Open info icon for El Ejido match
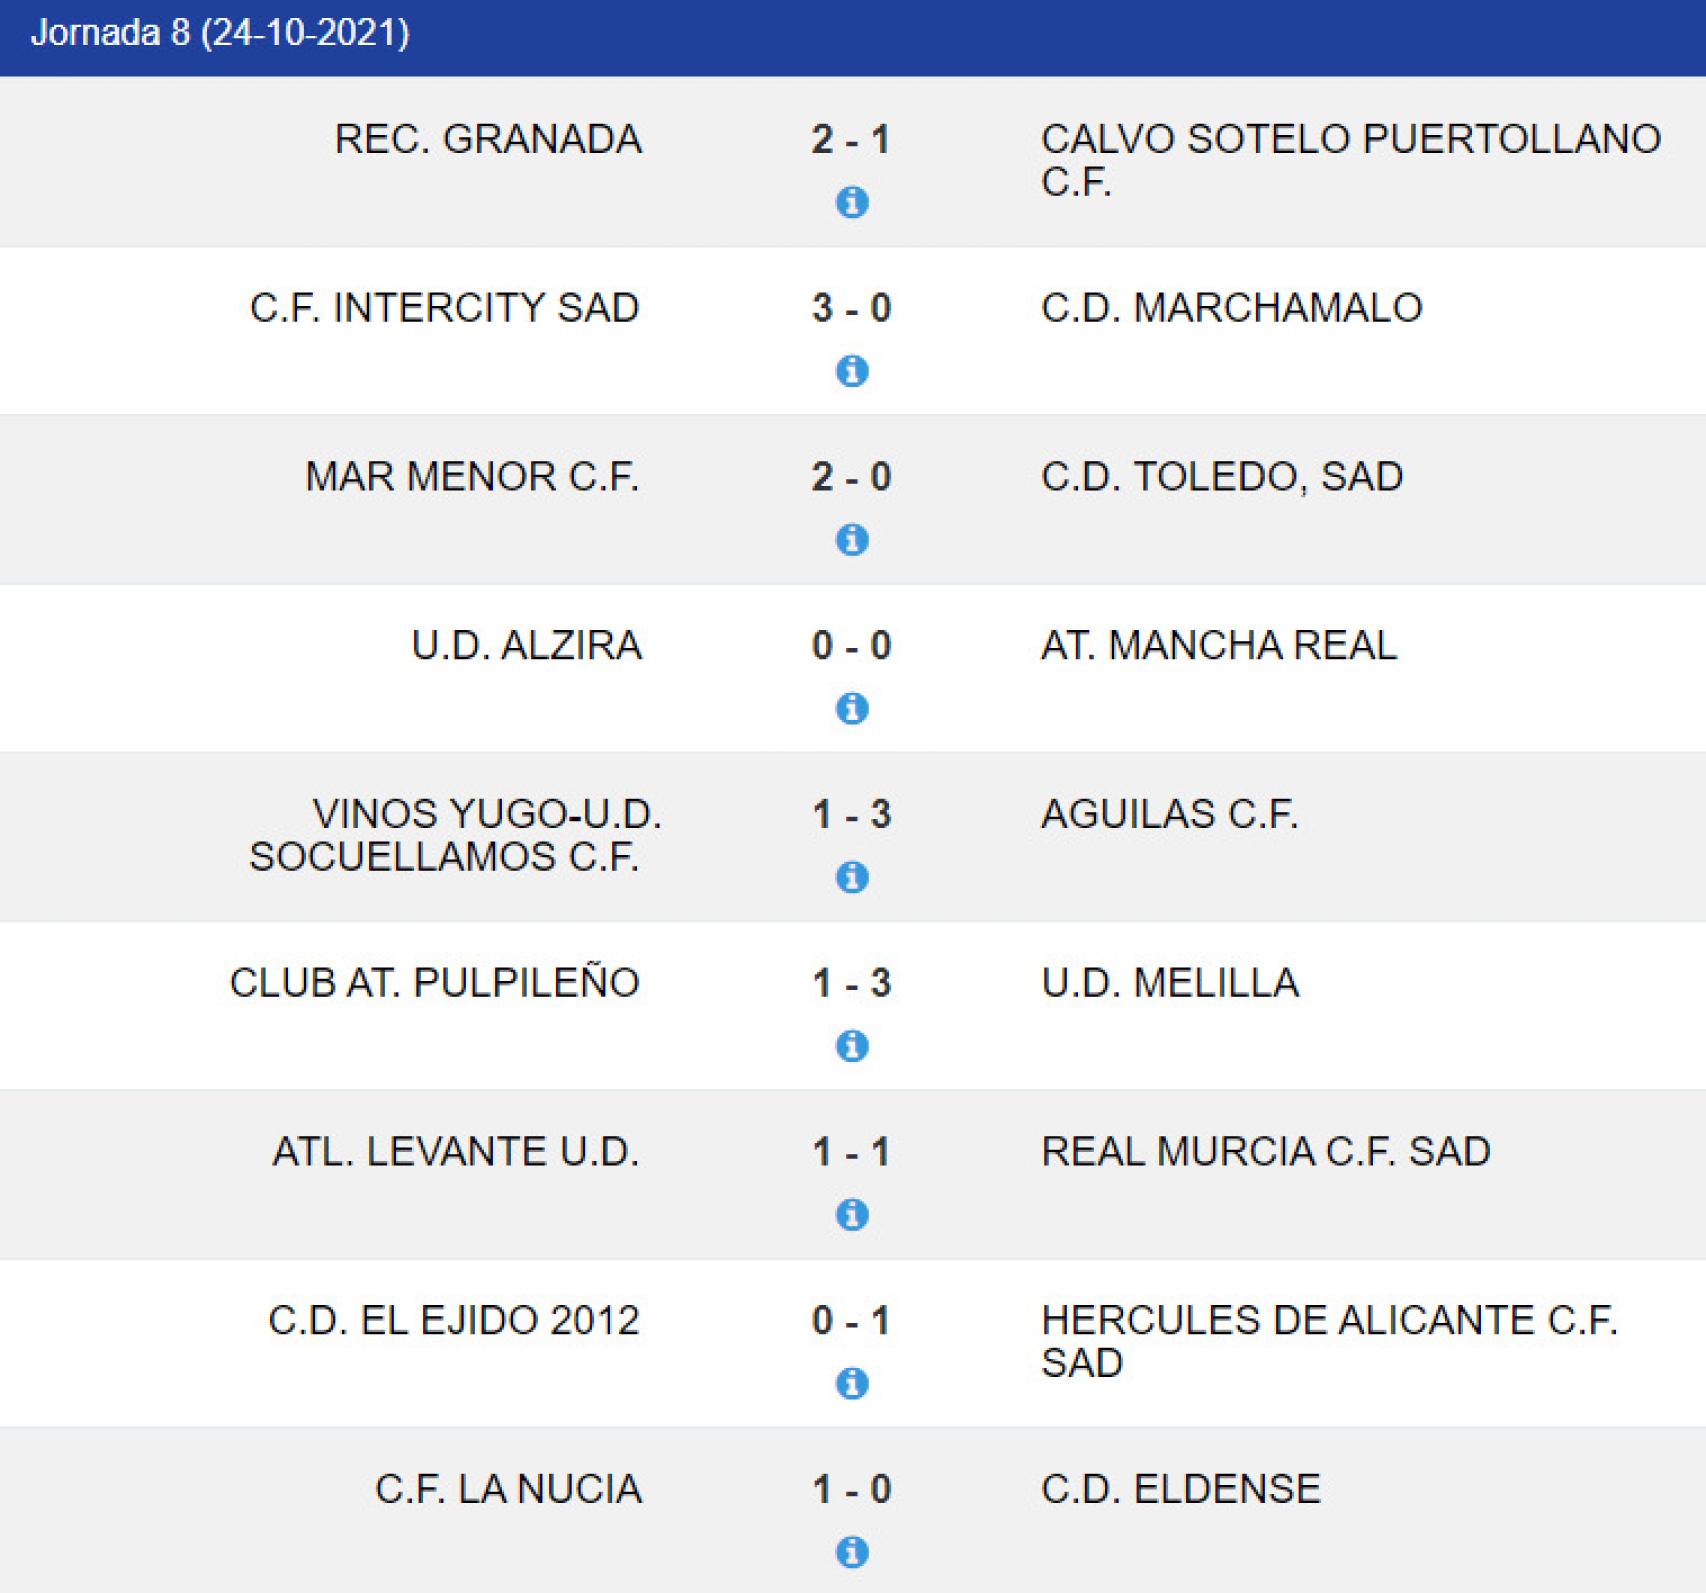Image resolution: width=1706 pixels, height=1593 pixels. click(x=852, y=1385)
